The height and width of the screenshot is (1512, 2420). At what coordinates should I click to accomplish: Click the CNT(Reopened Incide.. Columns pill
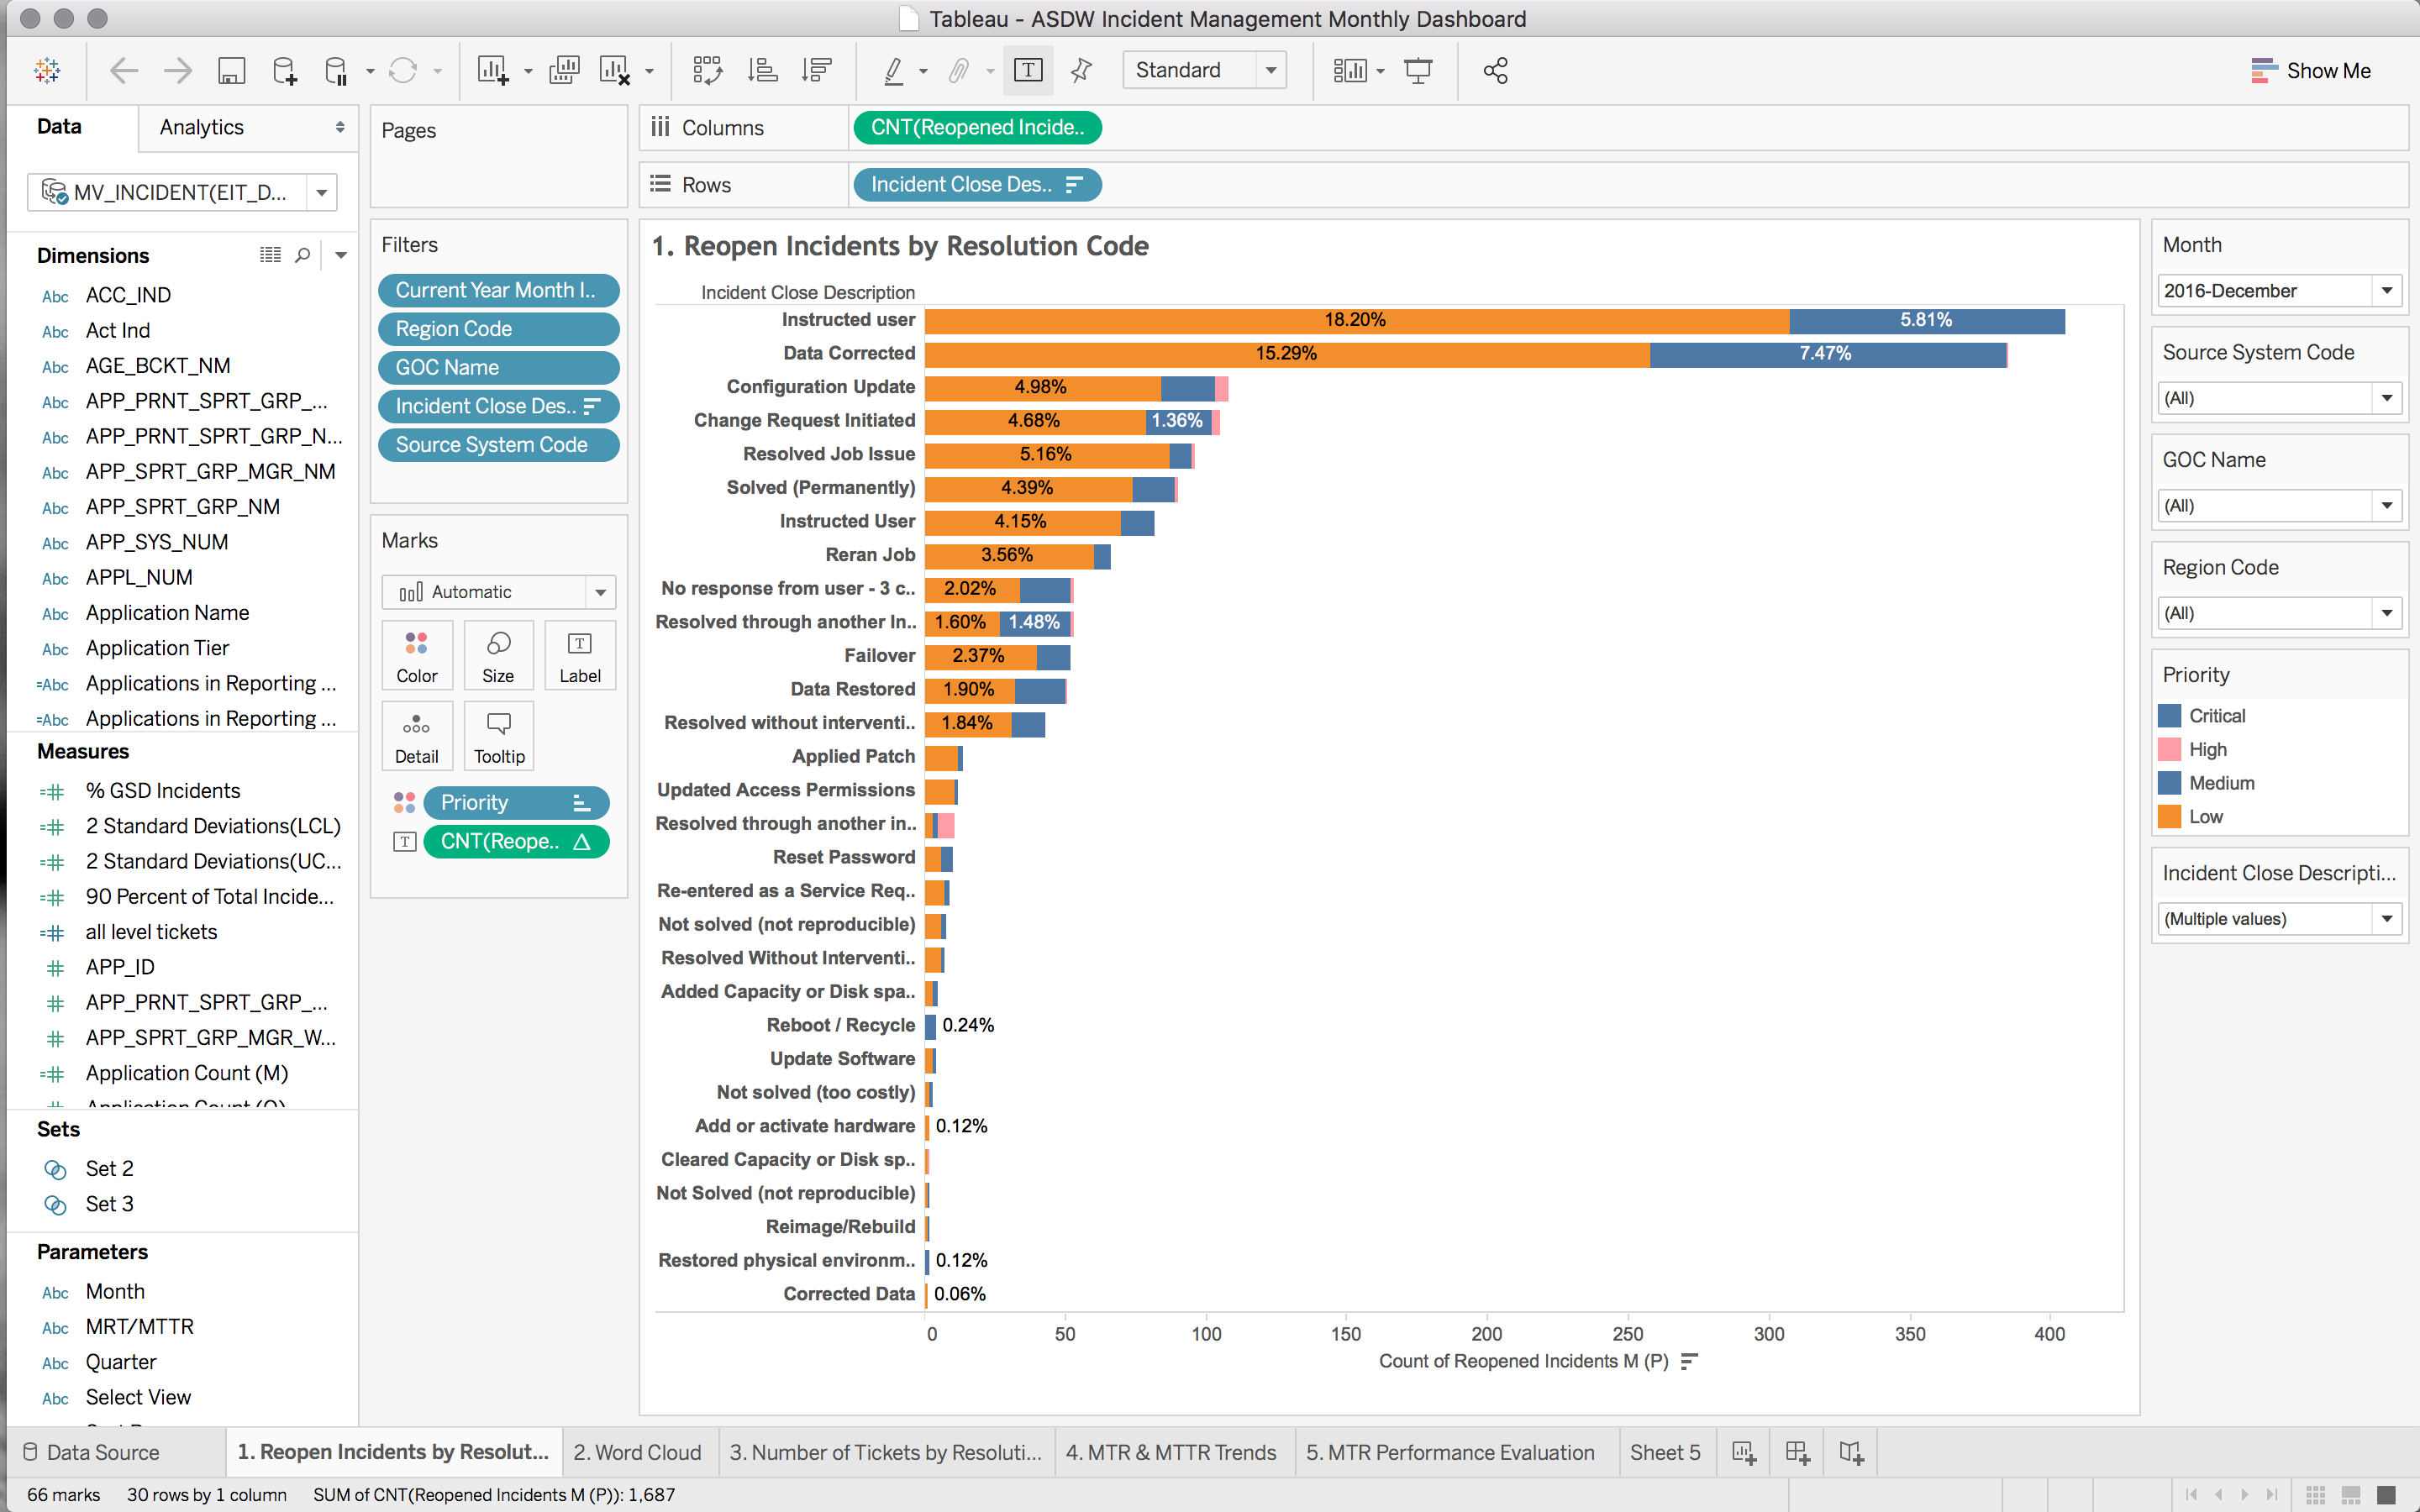977,127
